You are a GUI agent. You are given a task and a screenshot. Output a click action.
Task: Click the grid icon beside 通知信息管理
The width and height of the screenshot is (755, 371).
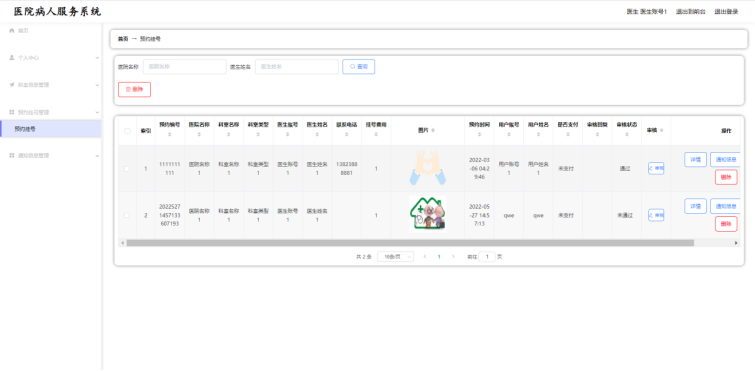coord(12,155)
